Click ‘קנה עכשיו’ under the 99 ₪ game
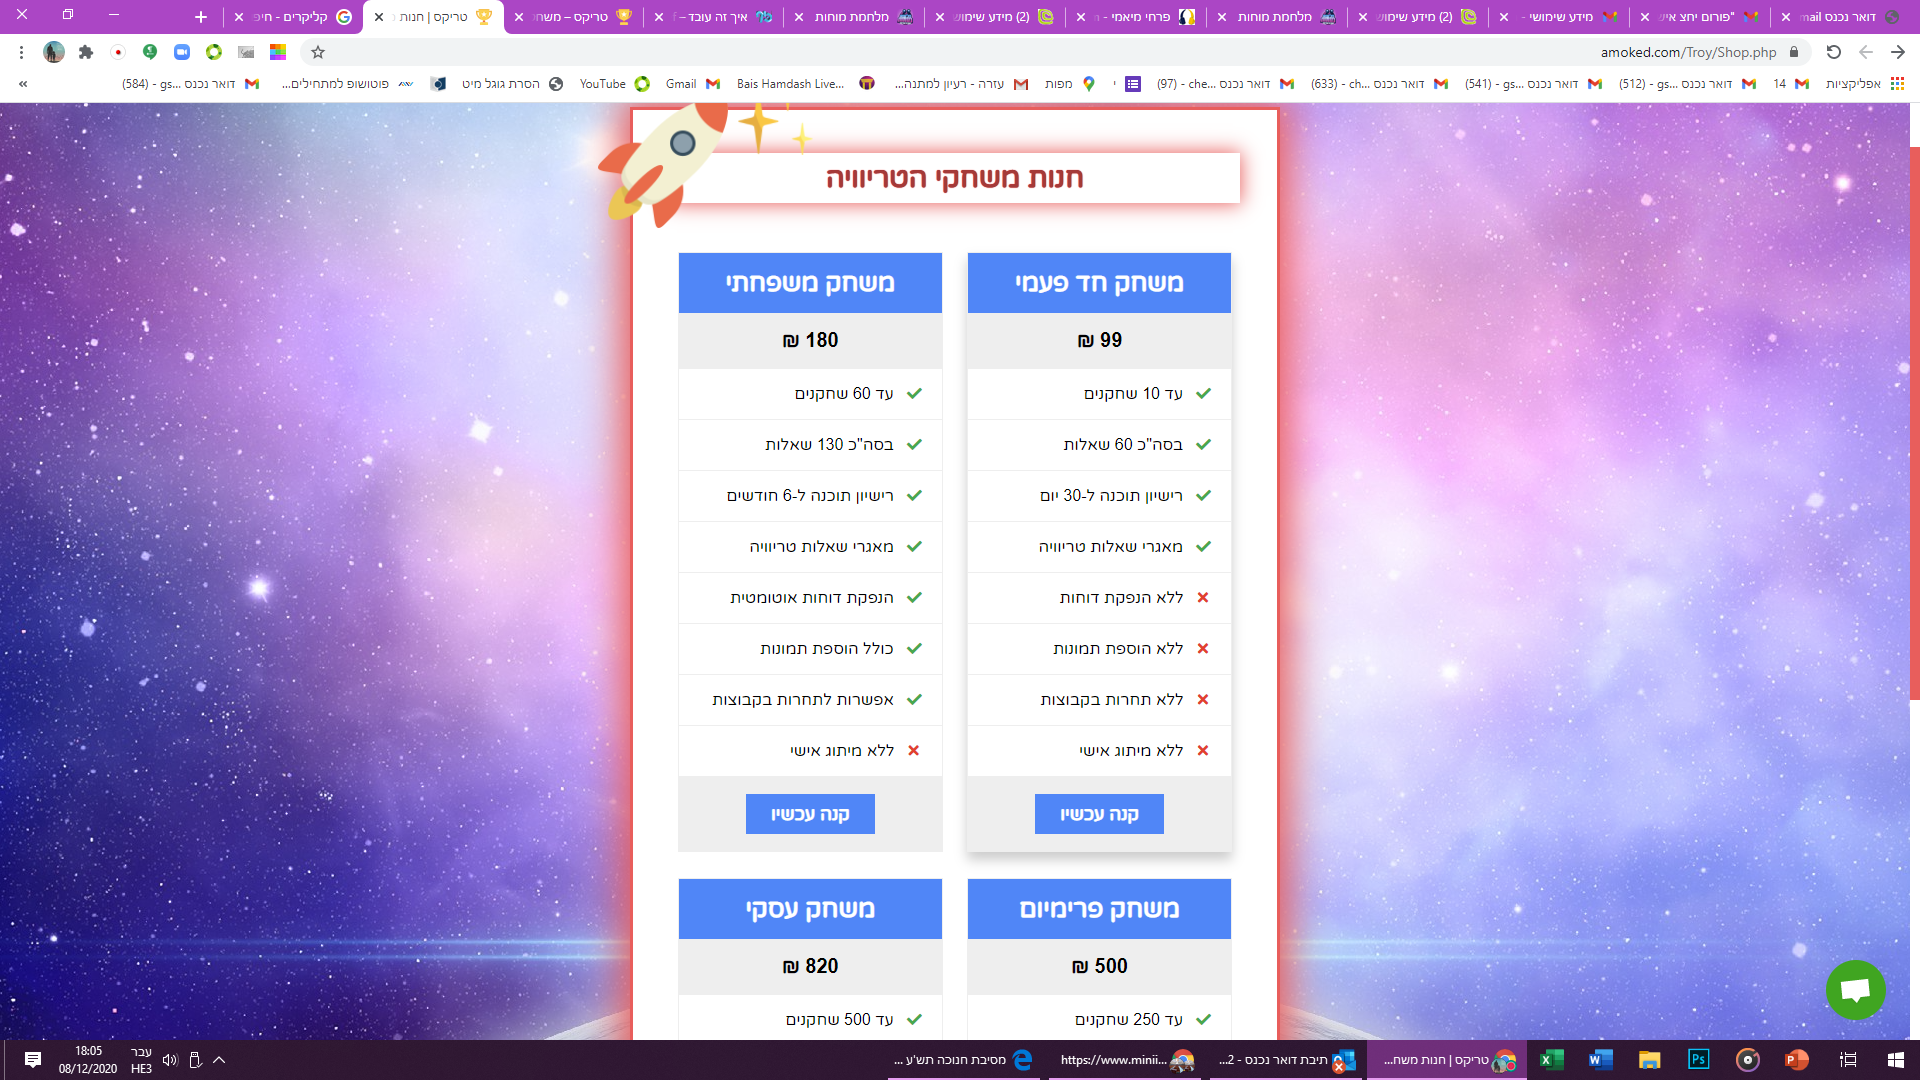Viewport: 1920px width, 1080px height. point(1099,814)
